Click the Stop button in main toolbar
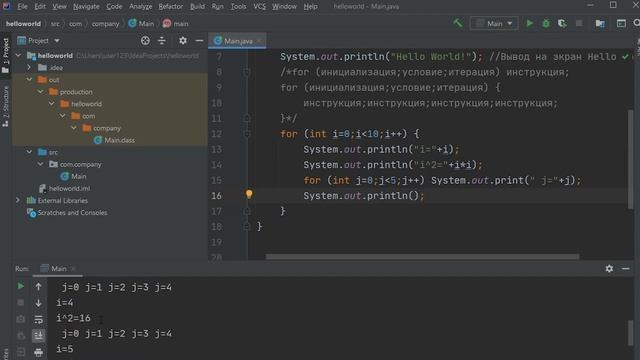The height and width of the screenshot is (360, 640). (579, 24)
